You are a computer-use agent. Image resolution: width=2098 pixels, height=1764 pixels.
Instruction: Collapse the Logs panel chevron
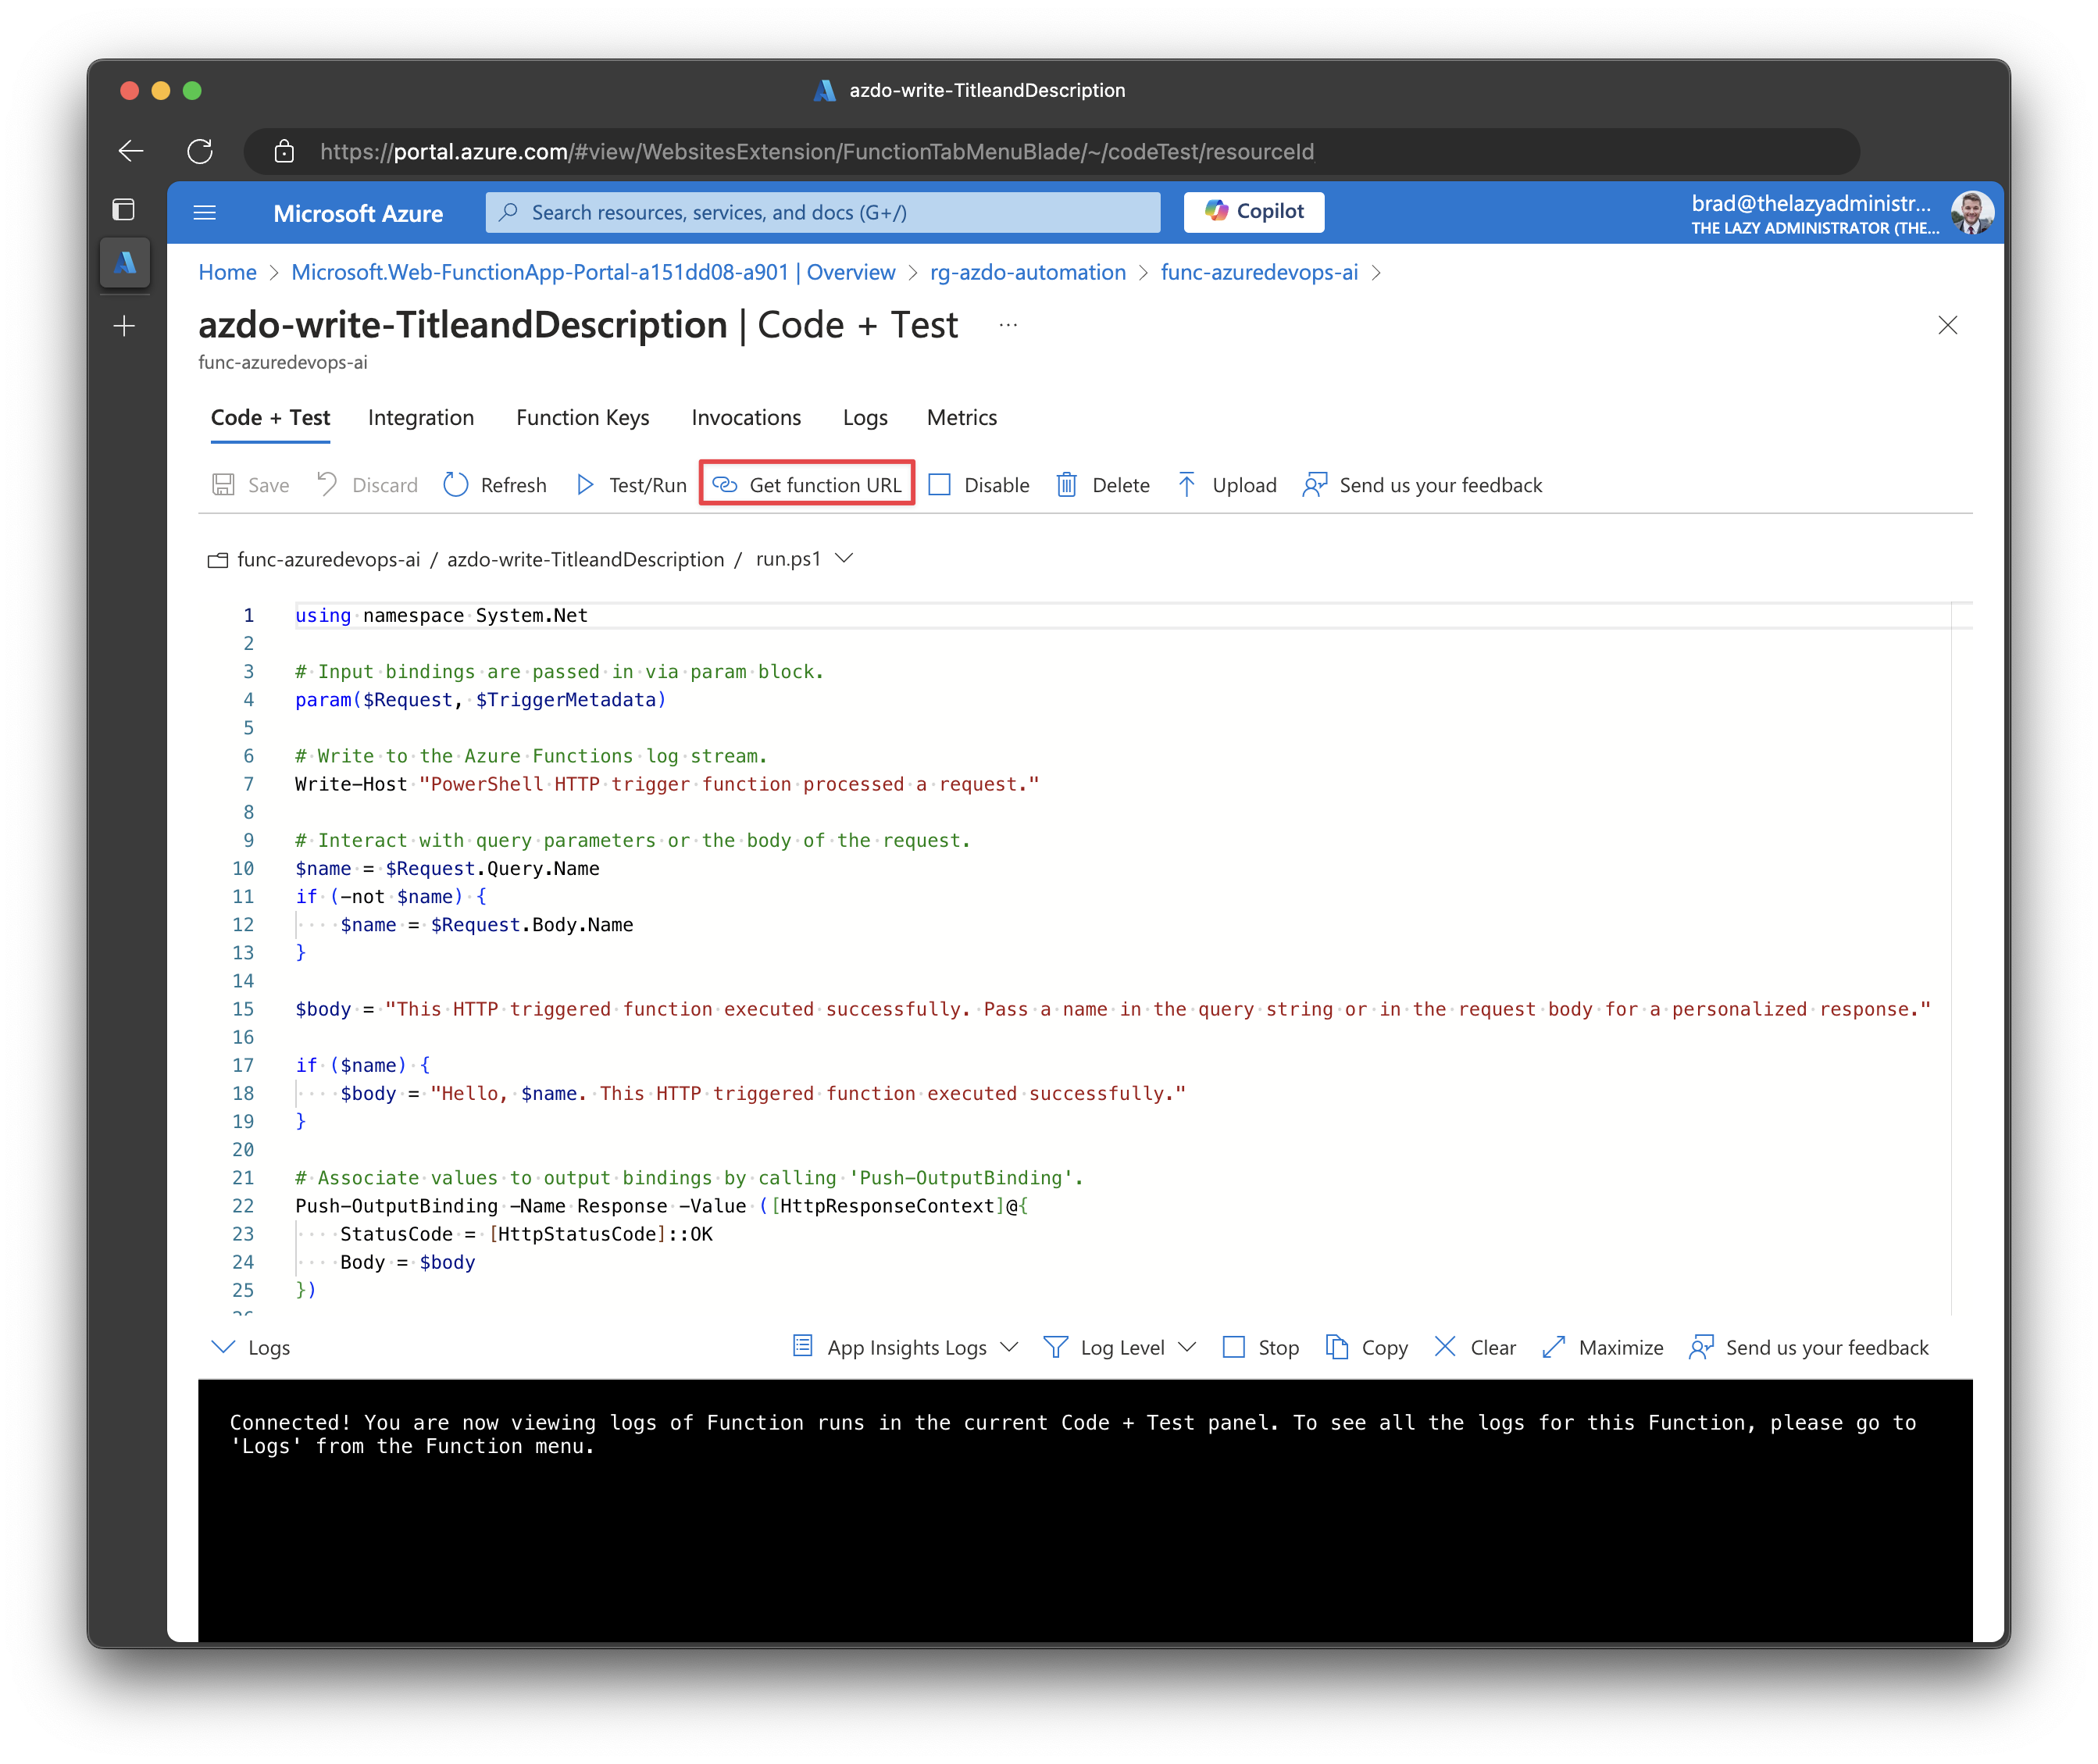pos(223,1346)
